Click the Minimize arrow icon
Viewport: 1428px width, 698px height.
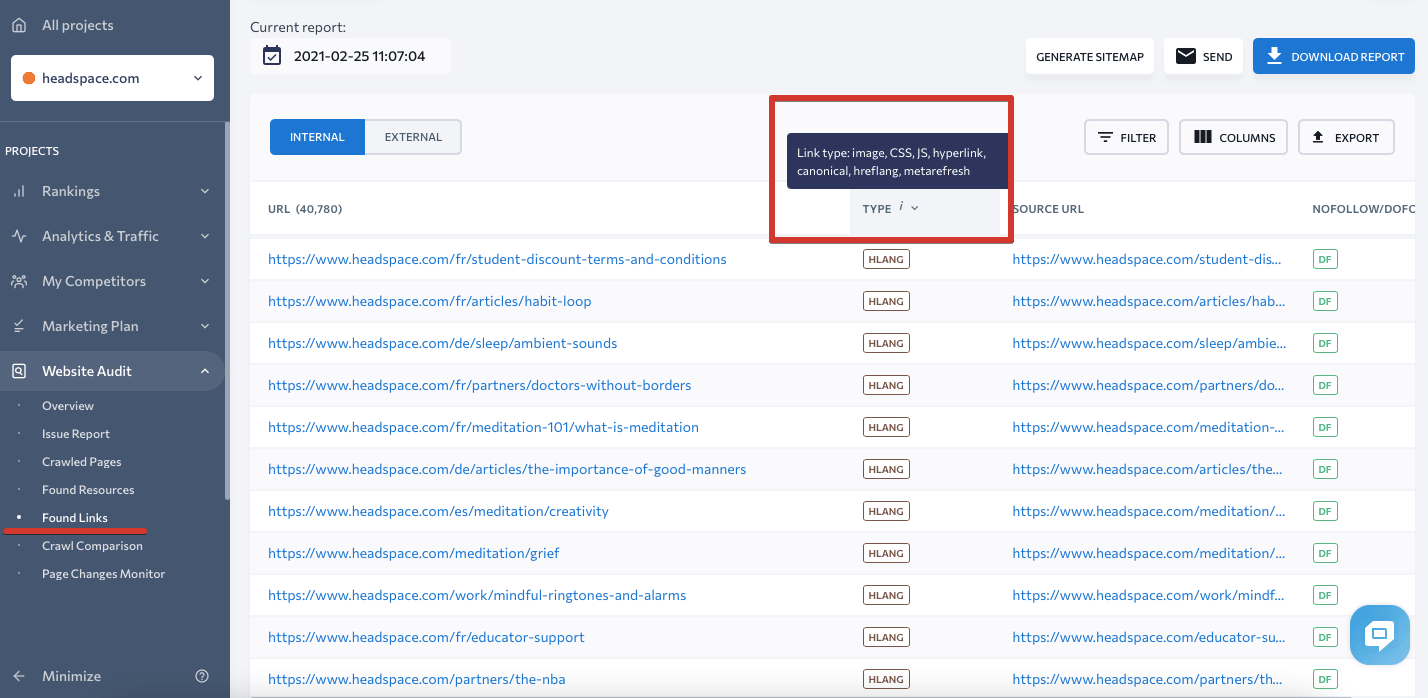coord(19,676)
